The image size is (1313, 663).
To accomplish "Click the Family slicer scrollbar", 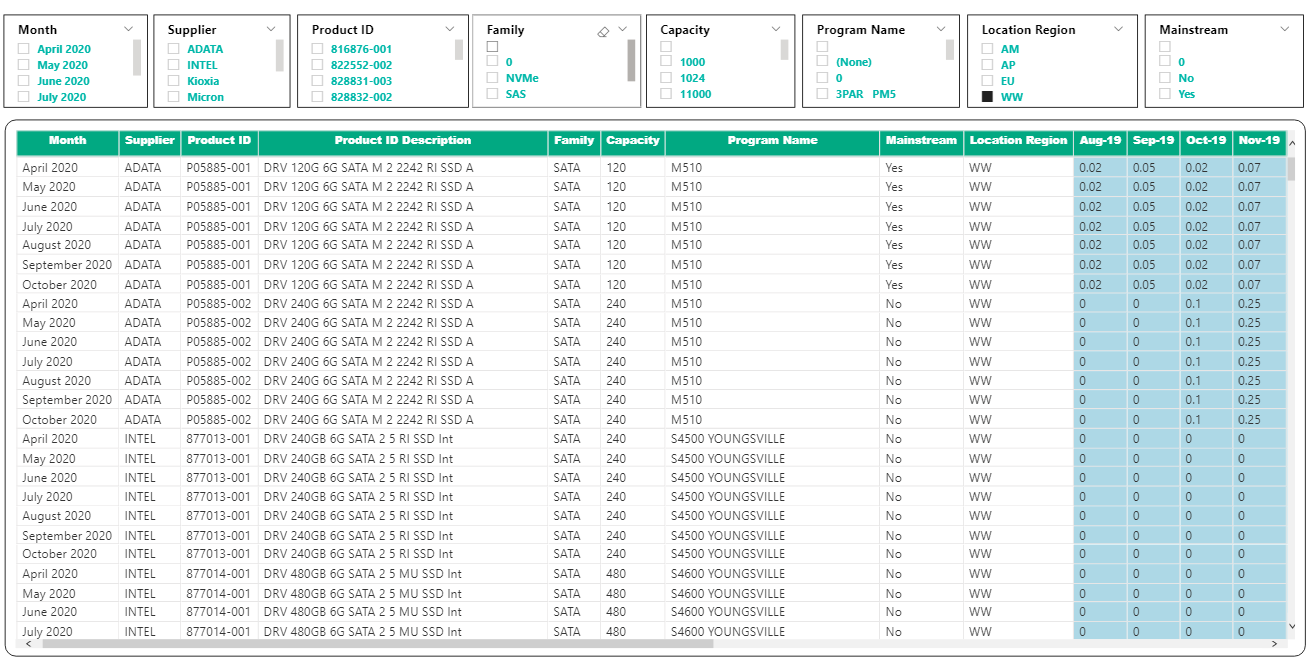I will [631, 60].
